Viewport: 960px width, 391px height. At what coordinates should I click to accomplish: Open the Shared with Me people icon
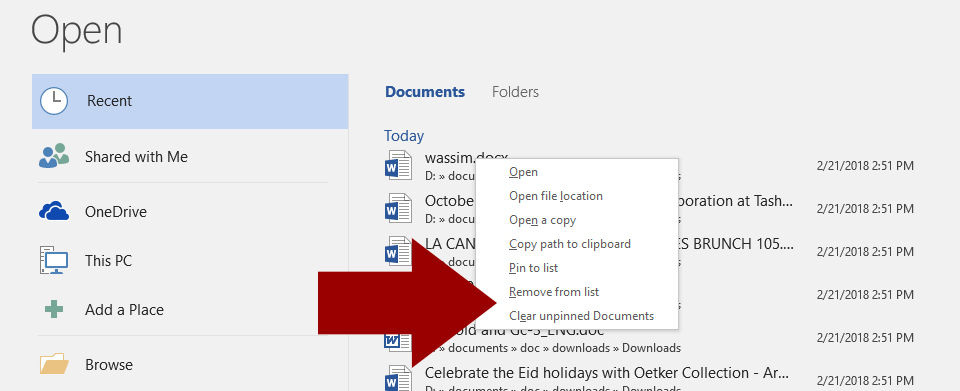pyautogui.click(x=54, y=157)
